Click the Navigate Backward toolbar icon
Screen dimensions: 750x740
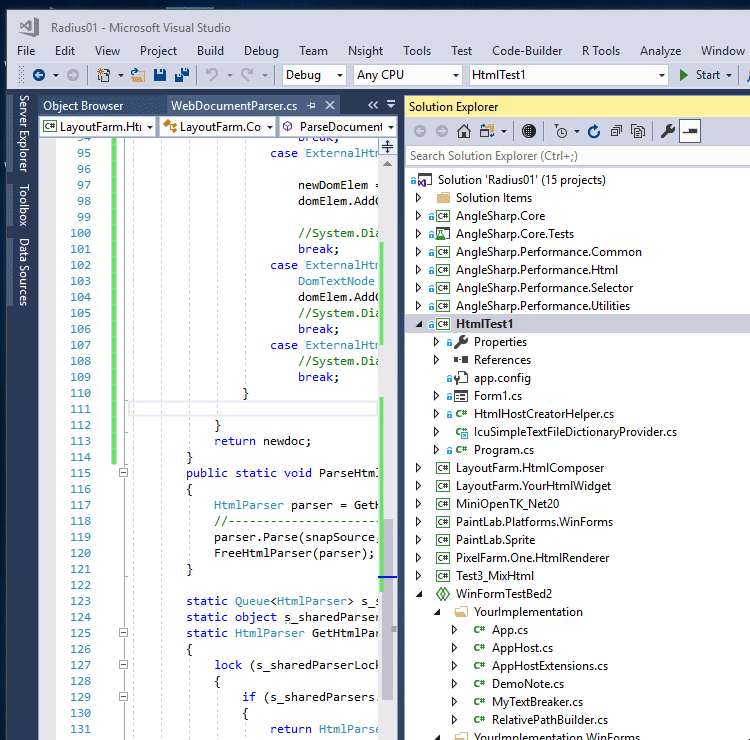(39, 75)
